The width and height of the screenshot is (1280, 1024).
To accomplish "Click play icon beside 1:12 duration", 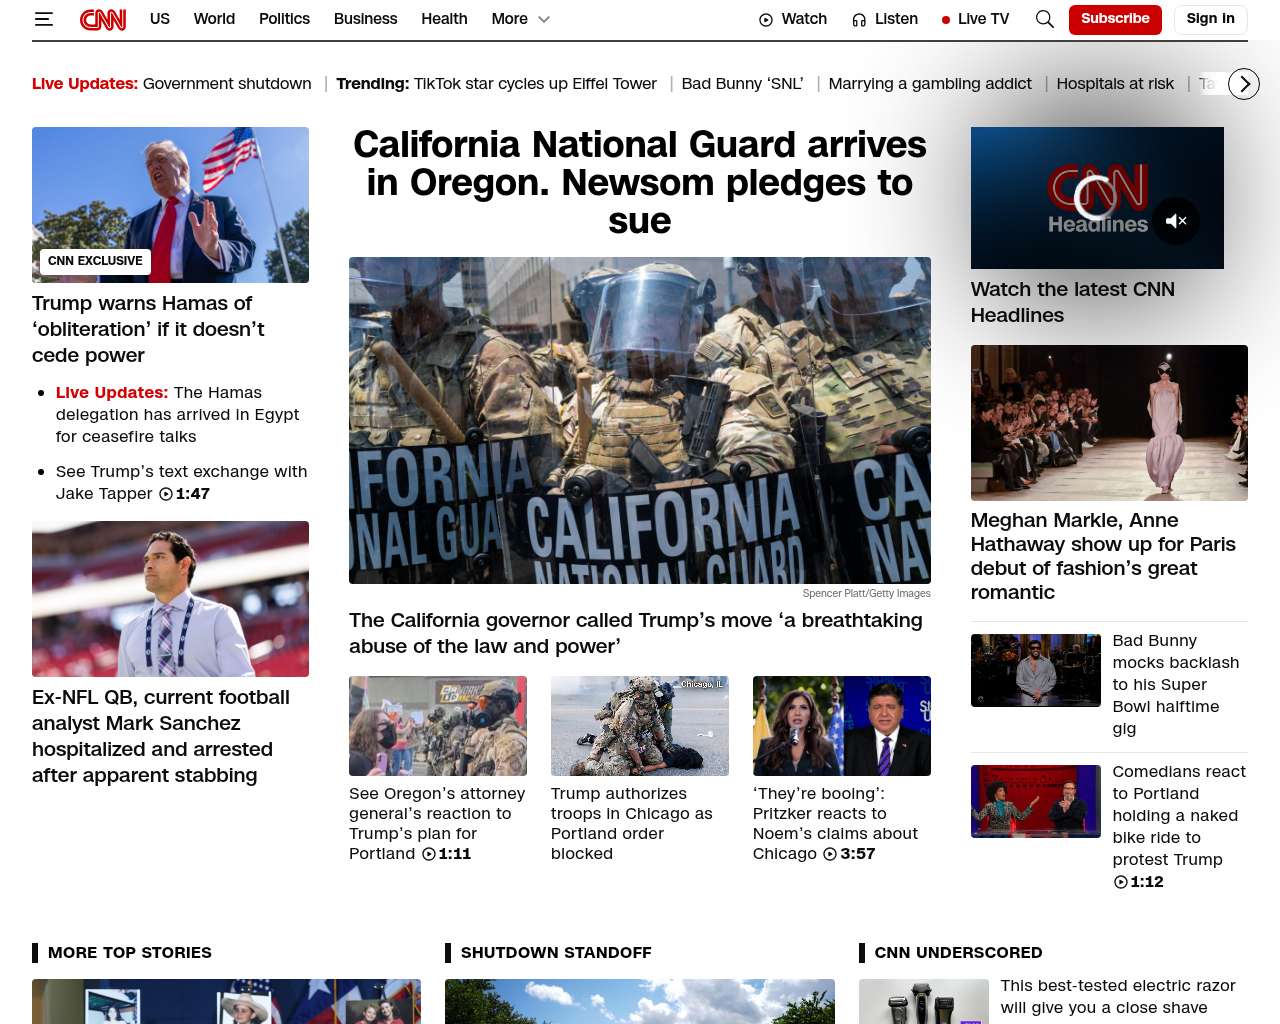I will 1121,882.
